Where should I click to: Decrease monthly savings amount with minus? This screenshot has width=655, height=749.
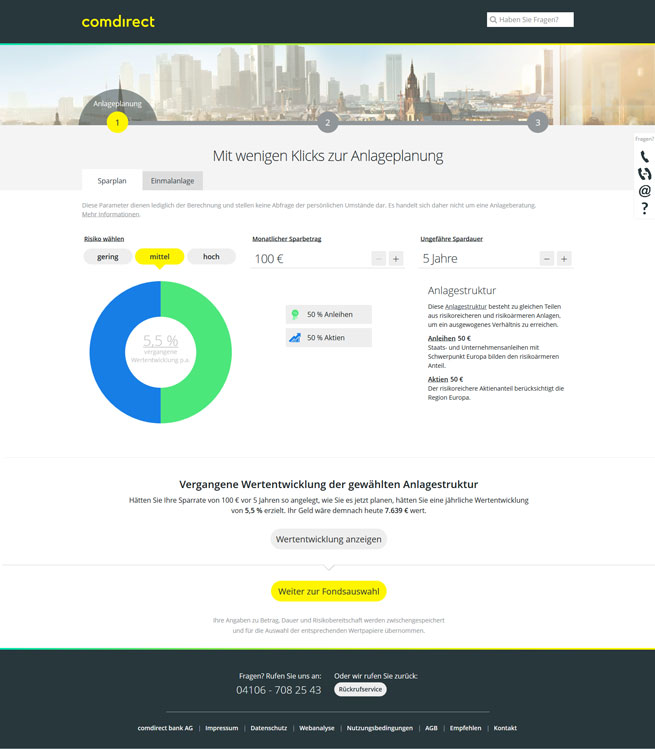378,259
